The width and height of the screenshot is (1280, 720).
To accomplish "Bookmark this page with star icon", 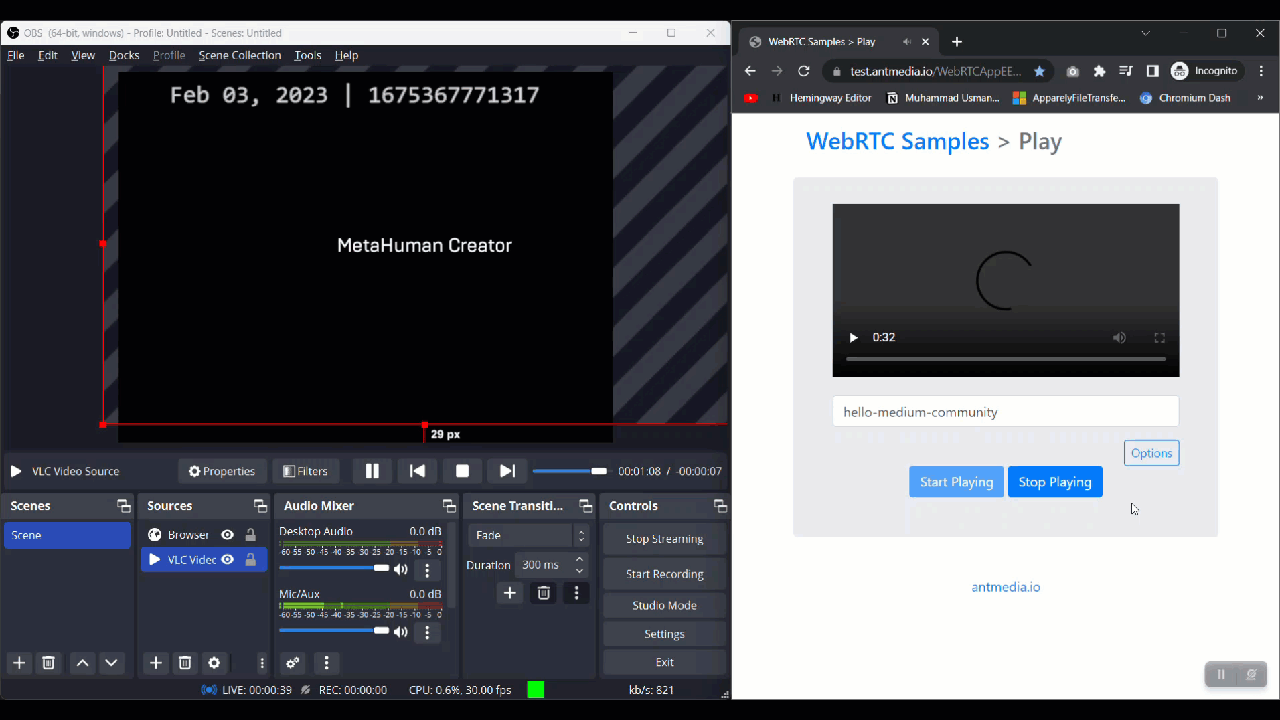I will pyautogui.click(x=1039, y=71).
